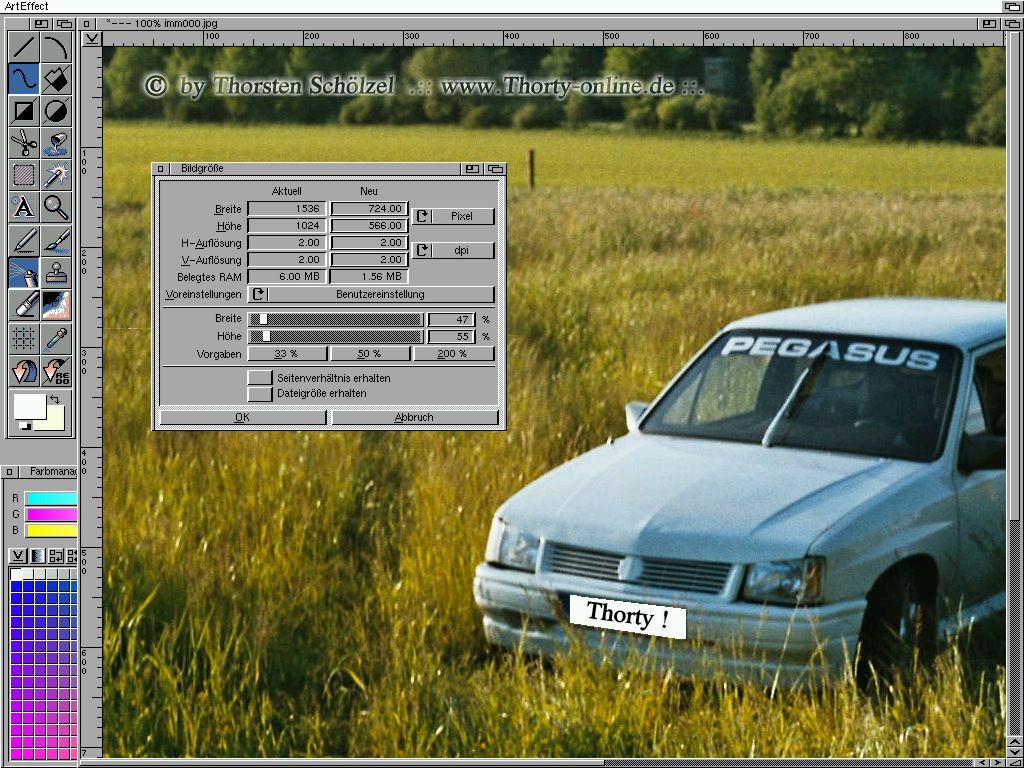Image resolution: width=1024 pixels, height=768 pixels.
Task: Cycle the dpi resolution unit selector
Action: click(453, 250)
